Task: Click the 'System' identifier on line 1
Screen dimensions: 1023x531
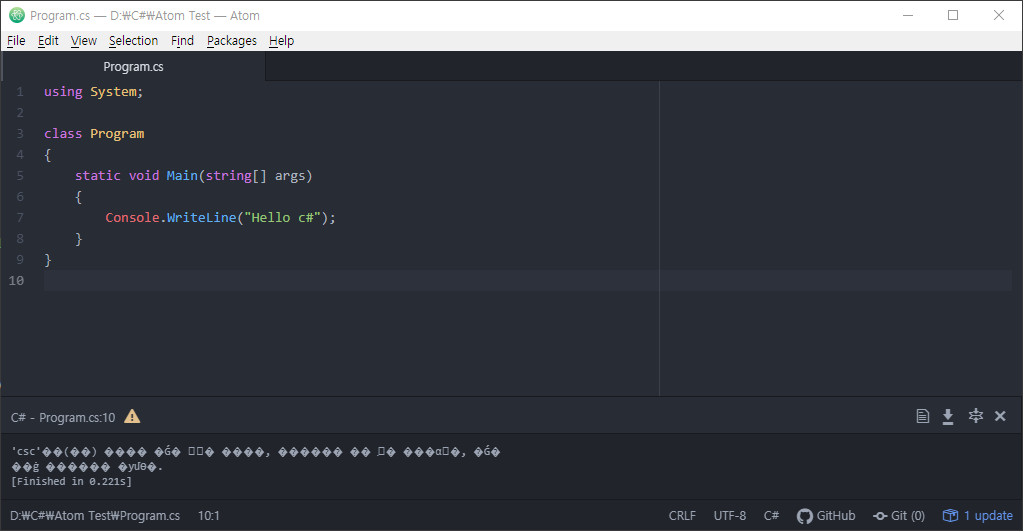Action: 114,92
